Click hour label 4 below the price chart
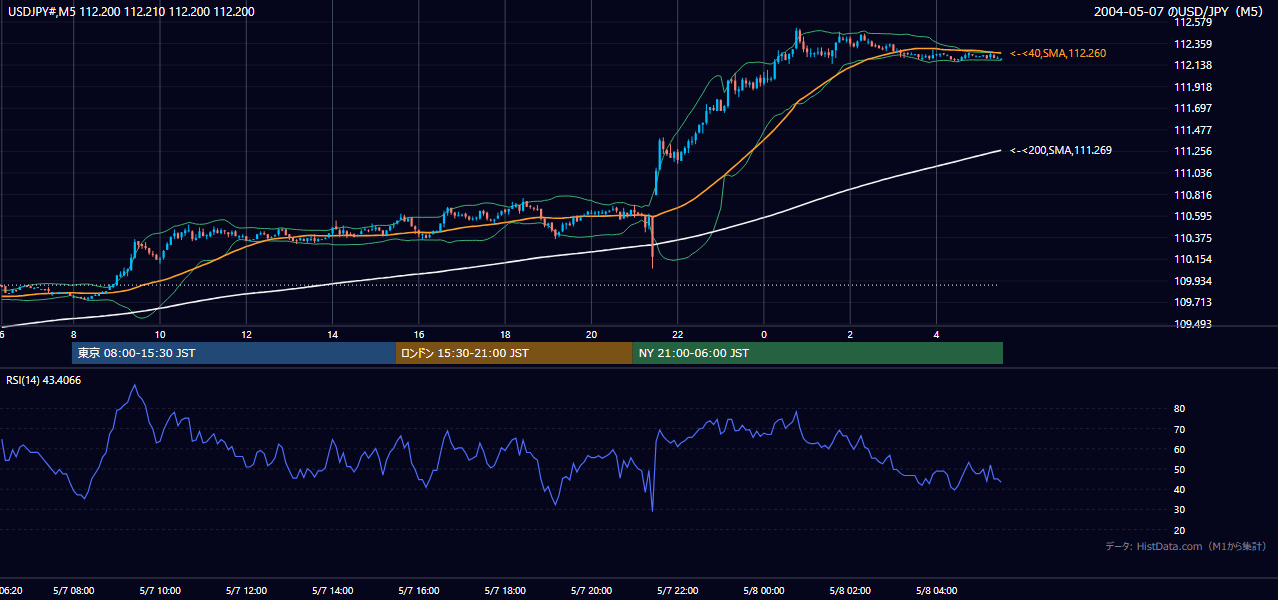Viewport: 1278px width, 600px height. (x=936, y=334)
